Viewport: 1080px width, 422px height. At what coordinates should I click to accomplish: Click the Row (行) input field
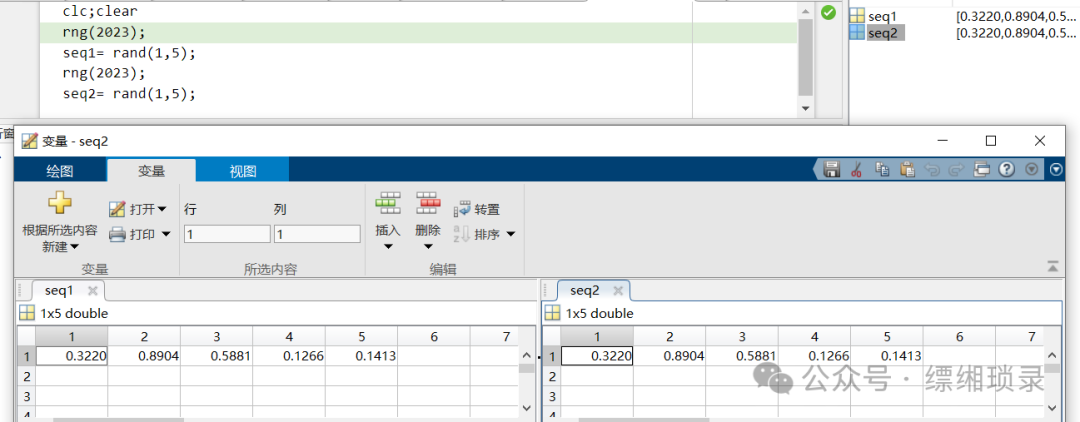click(227, 234)
